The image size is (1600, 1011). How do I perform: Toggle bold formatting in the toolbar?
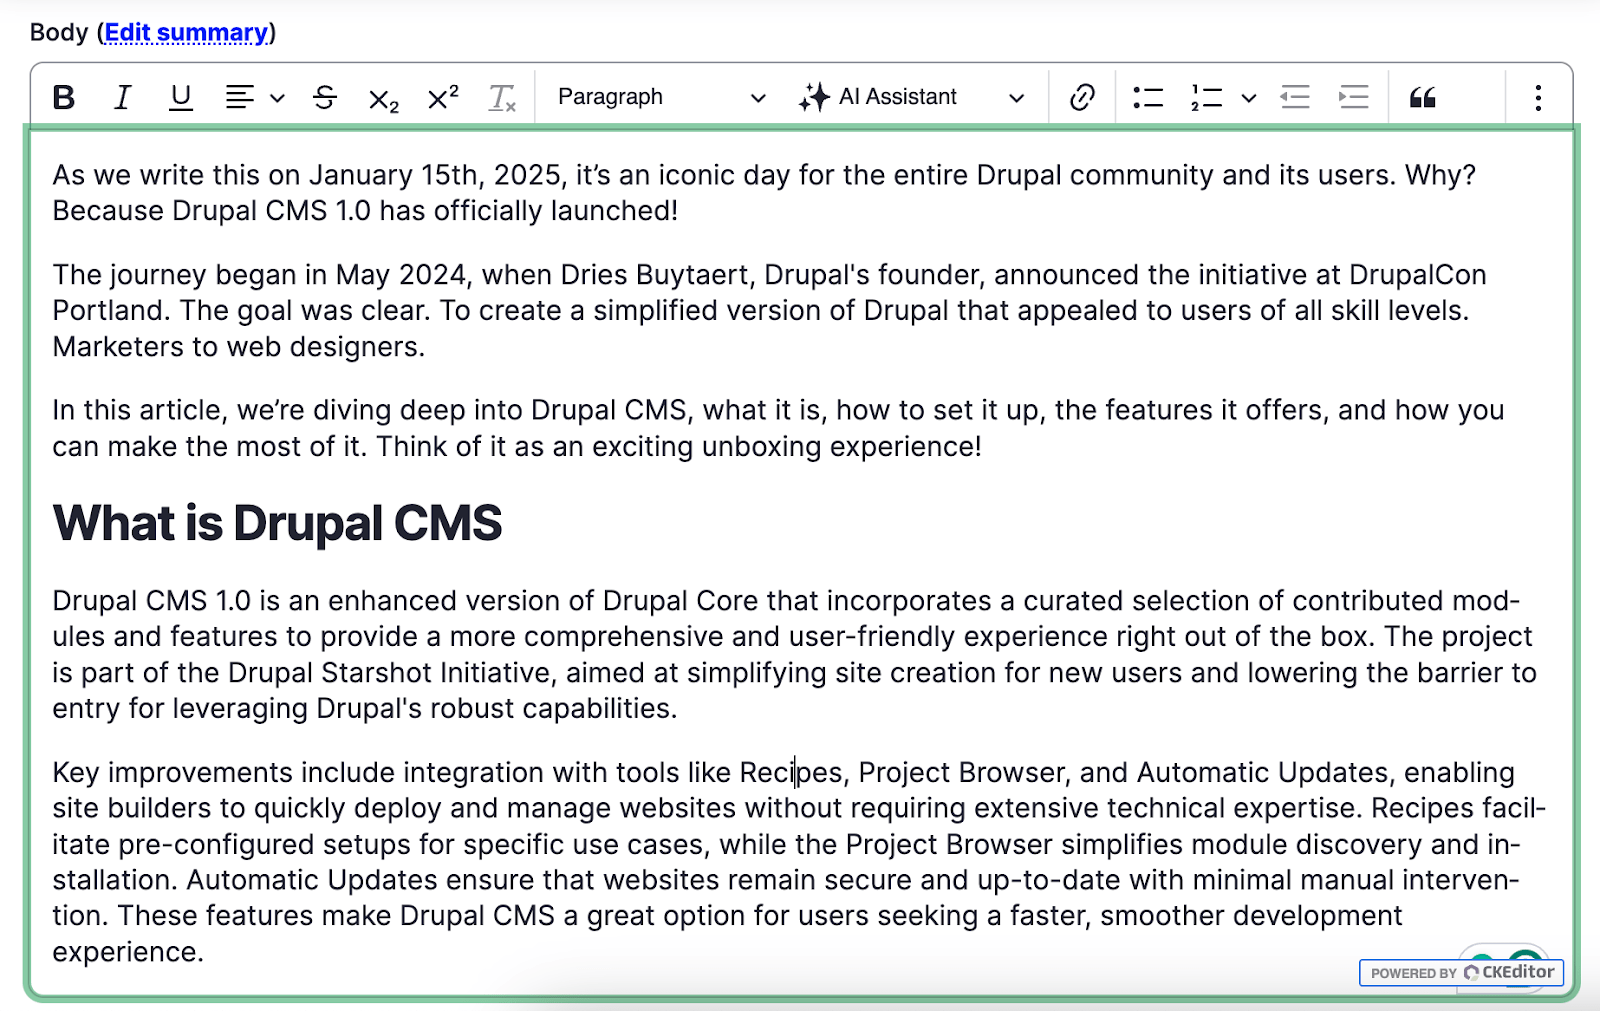click(x=64, y=97)
